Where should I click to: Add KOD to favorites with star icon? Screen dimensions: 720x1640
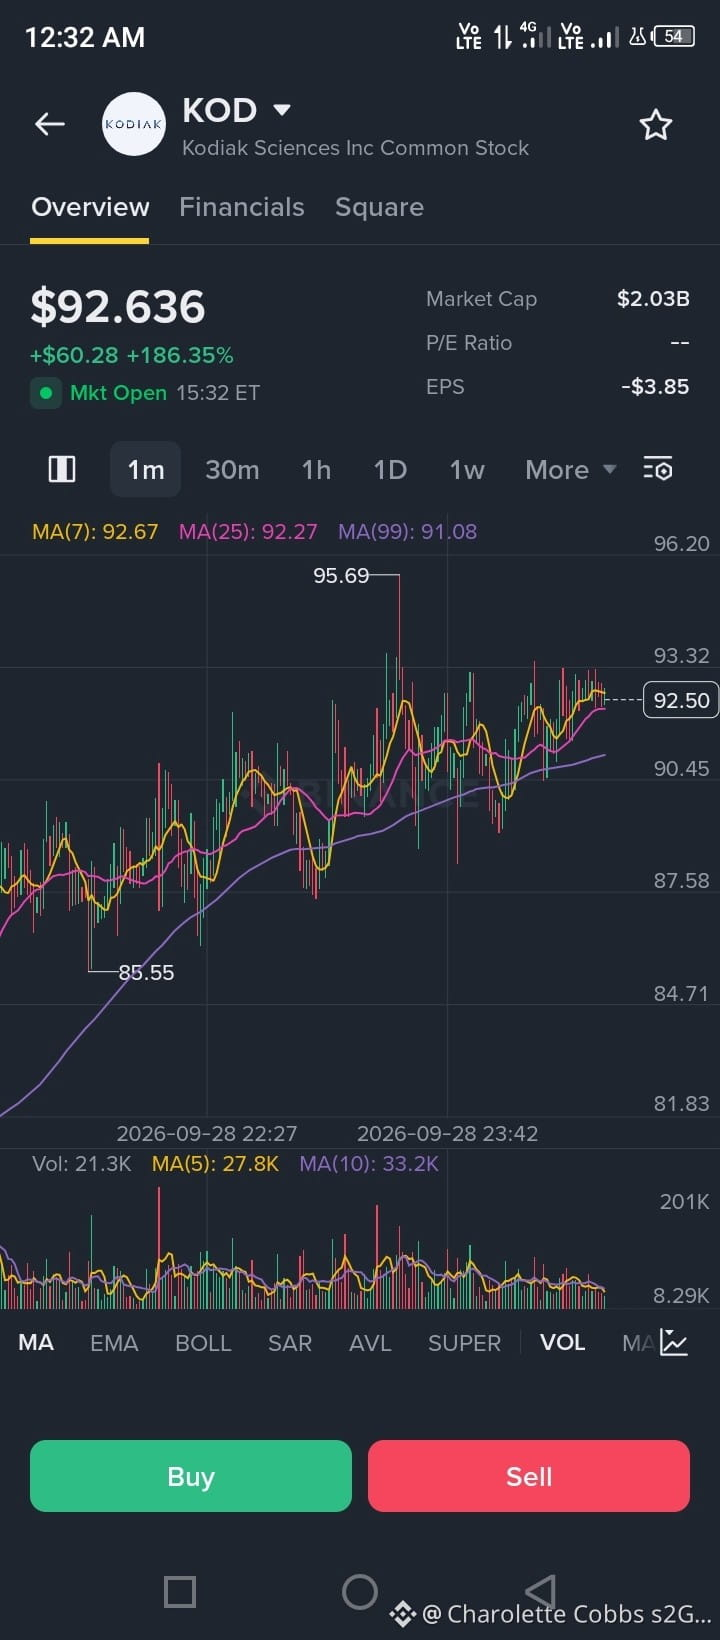pyautogui.click(x=656, y=125)
